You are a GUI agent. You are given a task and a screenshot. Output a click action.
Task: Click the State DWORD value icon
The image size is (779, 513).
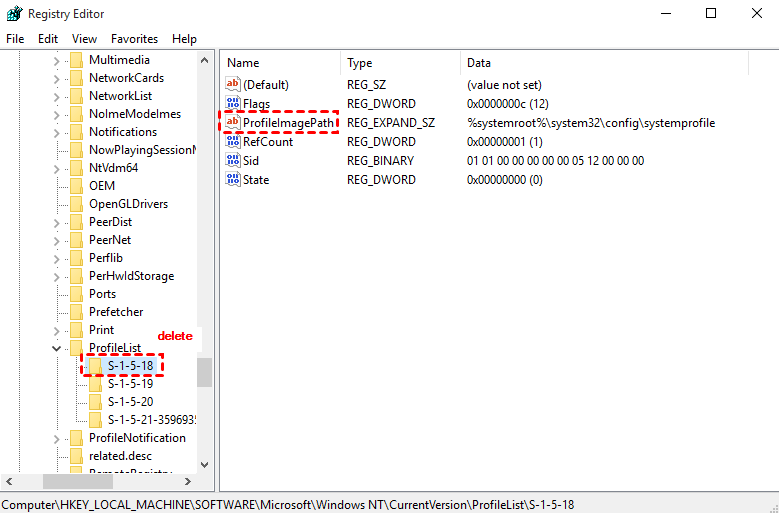pos(233,179)
